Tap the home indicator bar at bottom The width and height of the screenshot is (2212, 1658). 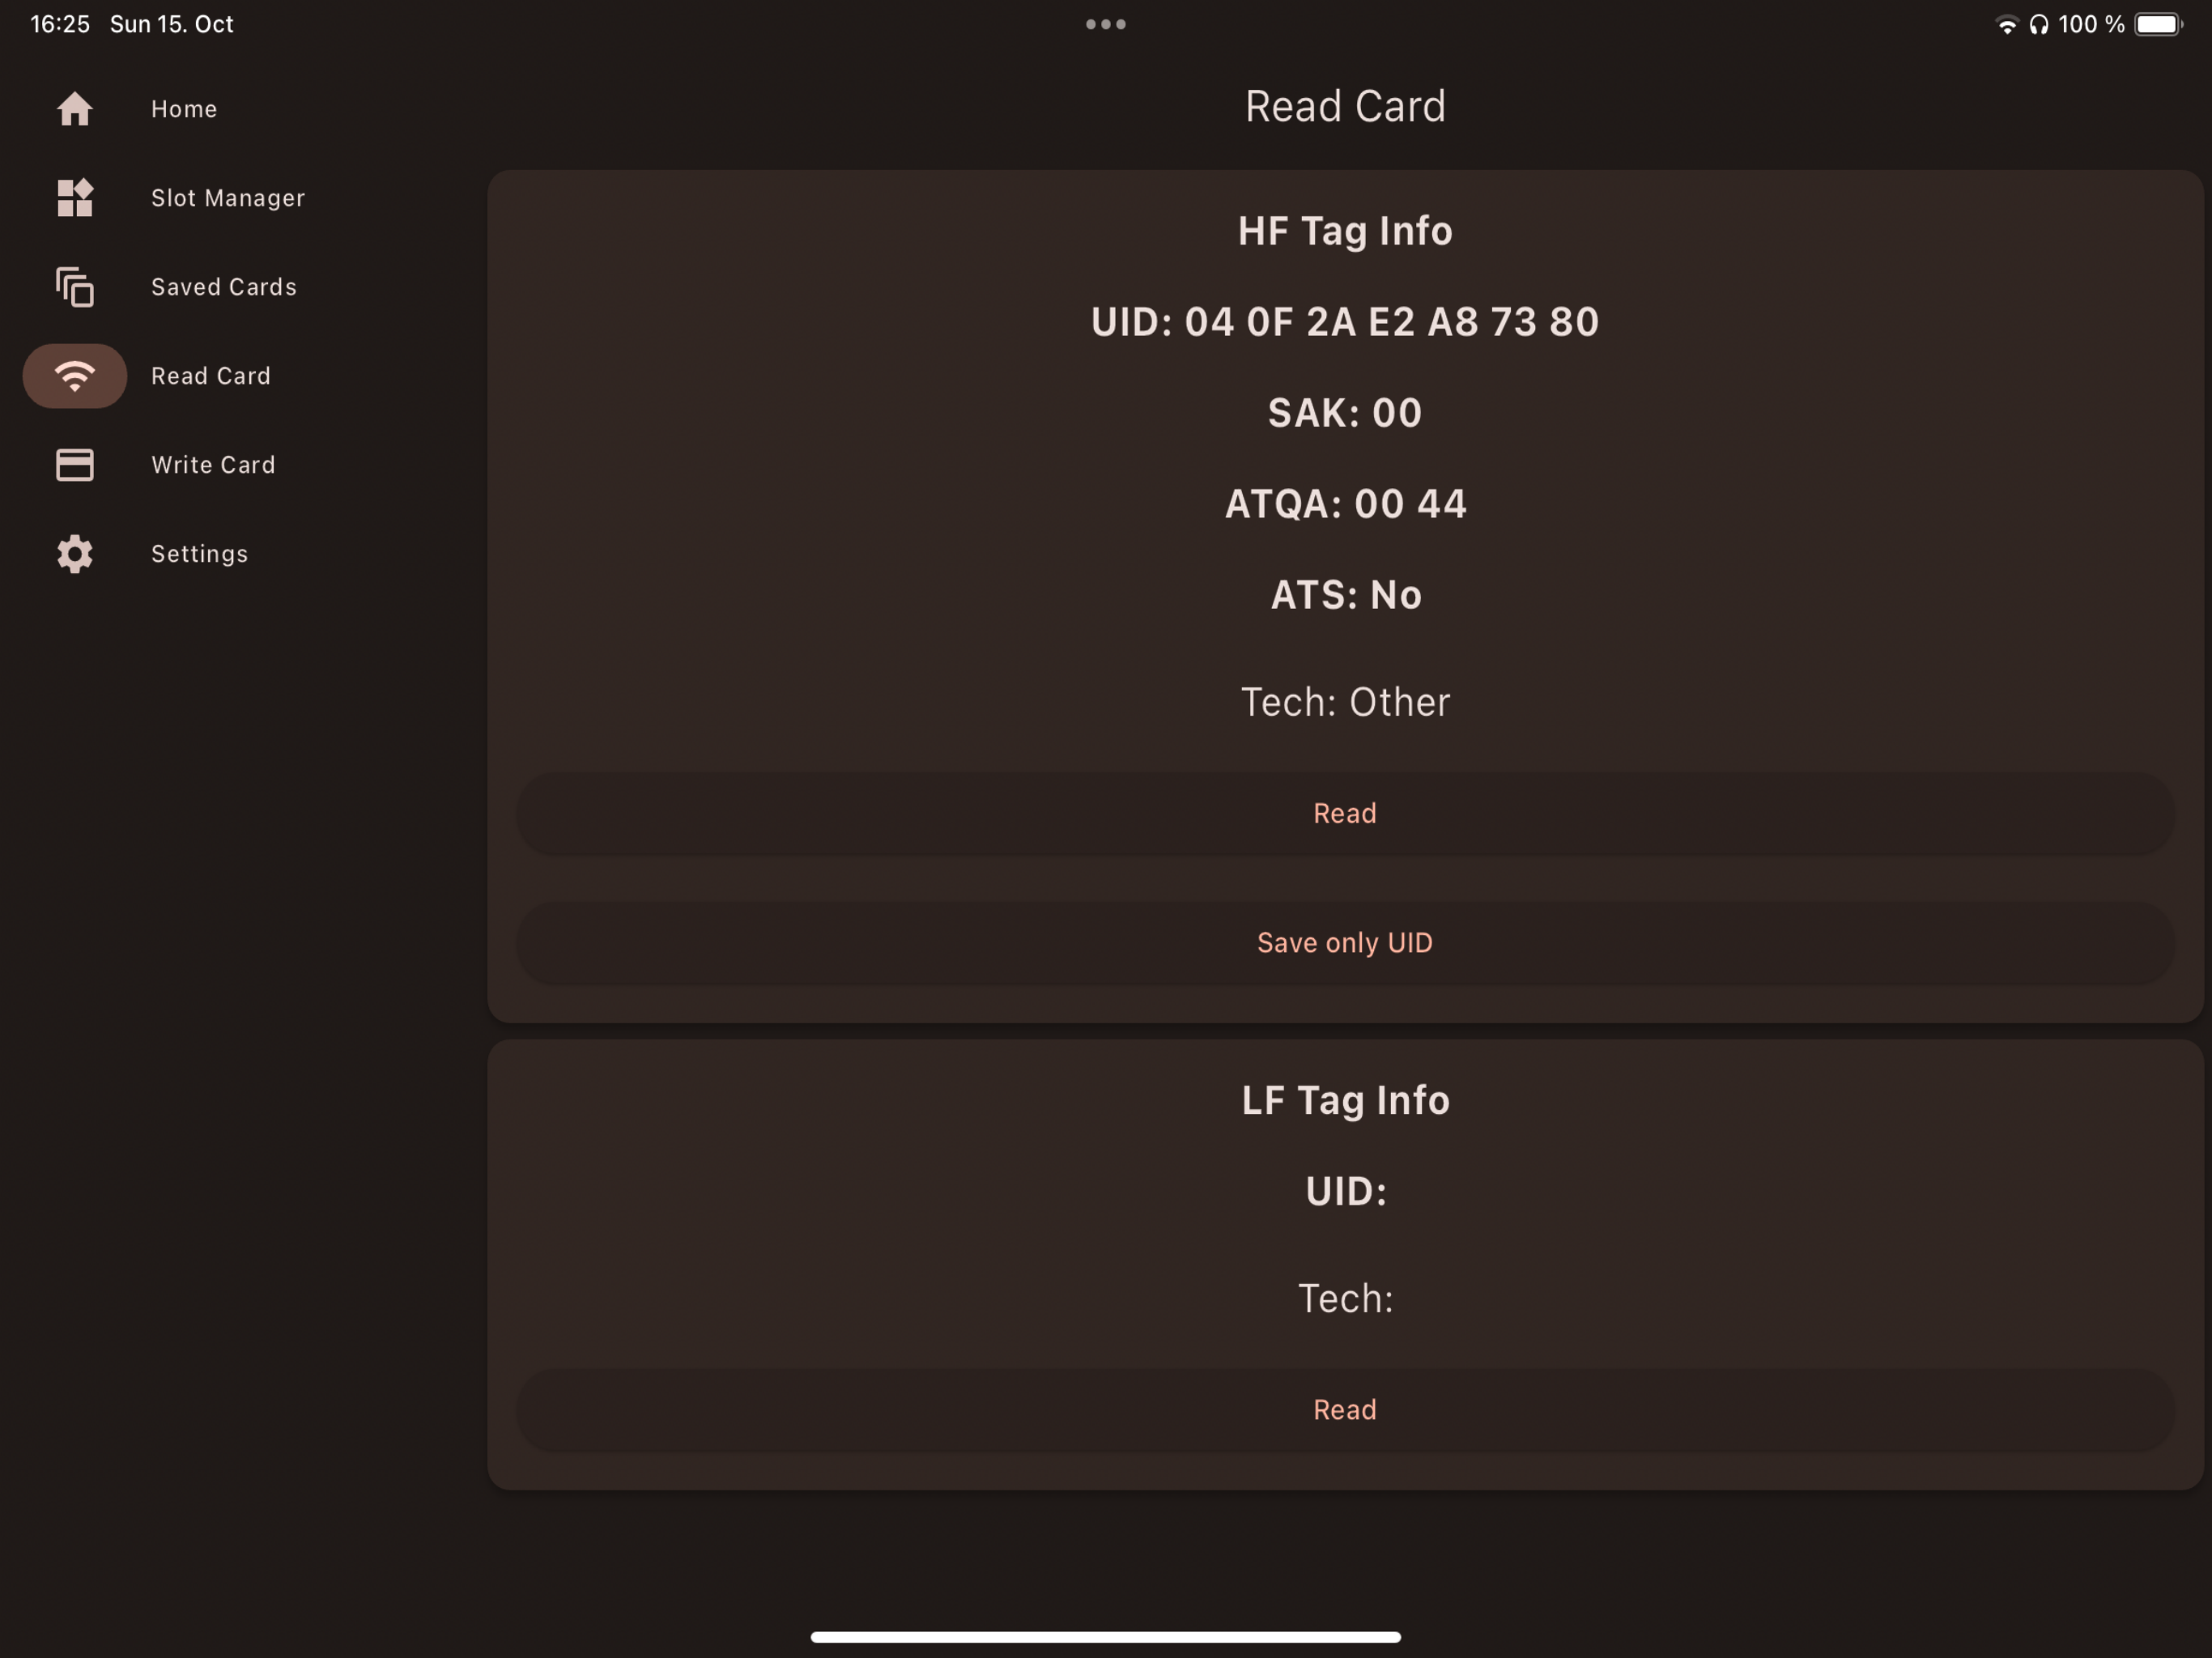click(x=1106, y=1637)
